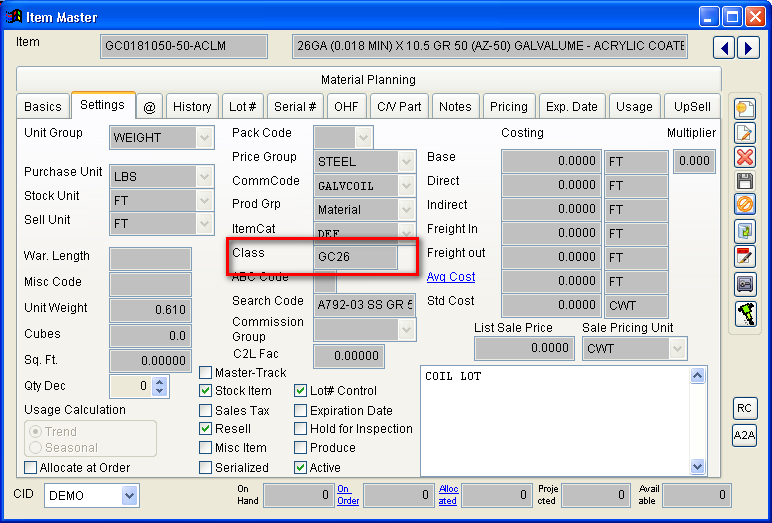Click the green pushpin icon
The image size is (772, 523).
744,313
